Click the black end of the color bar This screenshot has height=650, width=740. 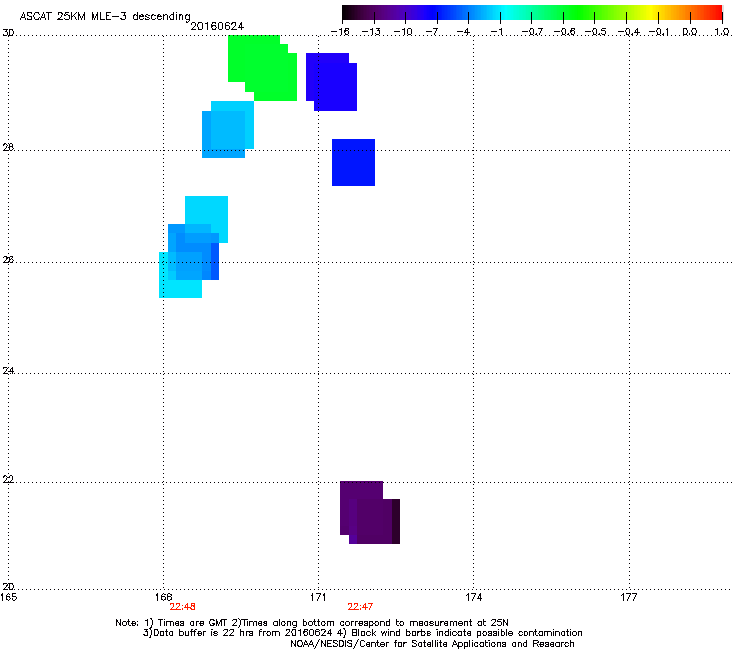[347, 12]
